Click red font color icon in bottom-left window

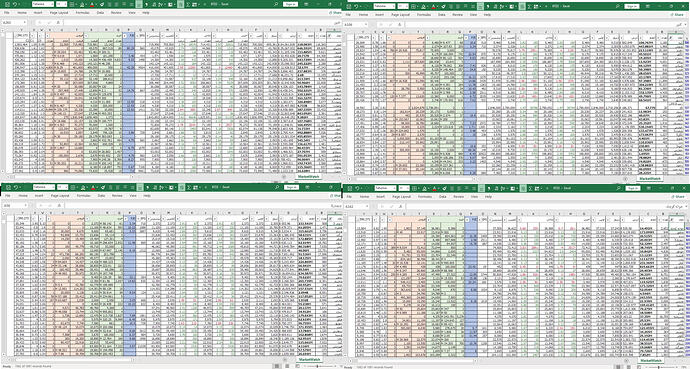[x=93, y=187]
